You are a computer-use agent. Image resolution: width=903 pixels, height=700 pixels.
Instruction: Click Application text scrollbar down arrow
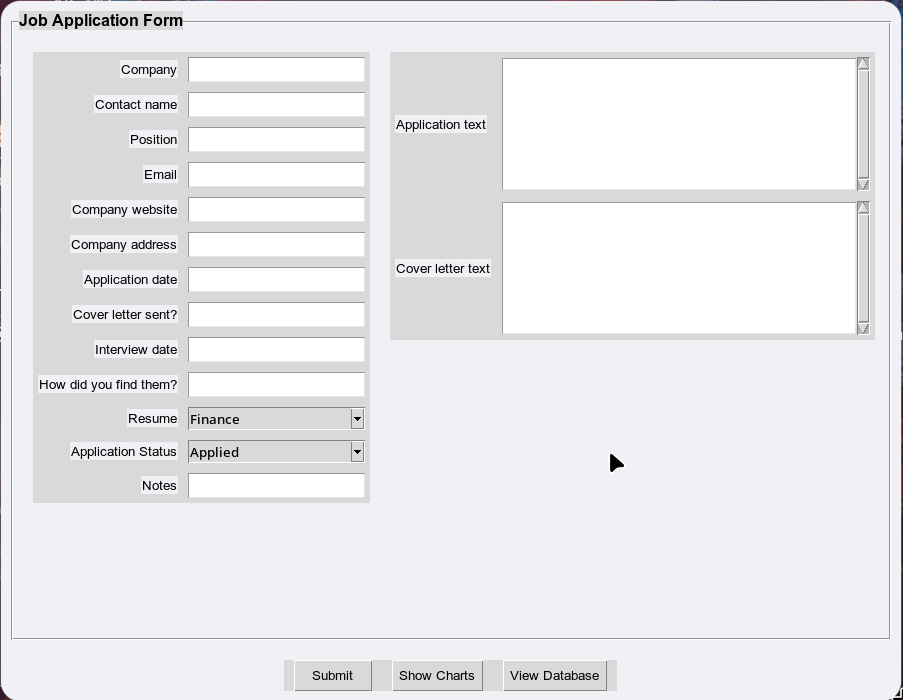863,184
